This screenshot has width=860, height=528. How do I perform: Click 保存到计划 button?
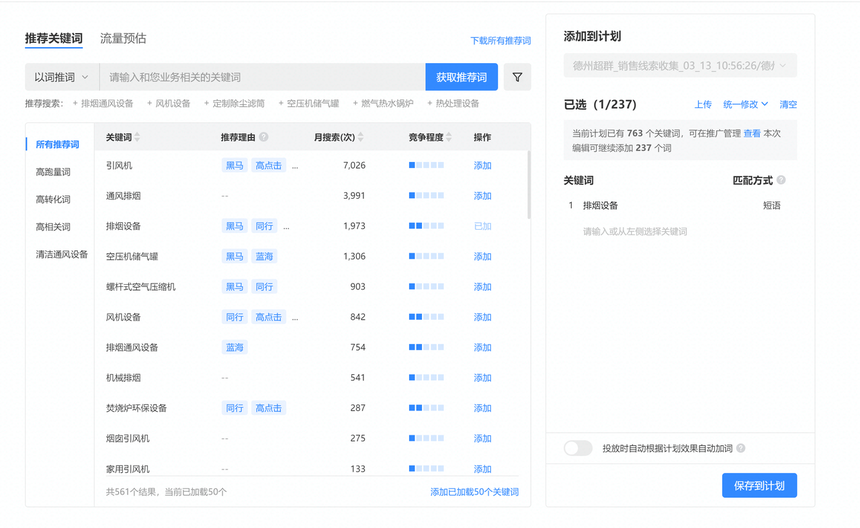(x=758, y=486)
